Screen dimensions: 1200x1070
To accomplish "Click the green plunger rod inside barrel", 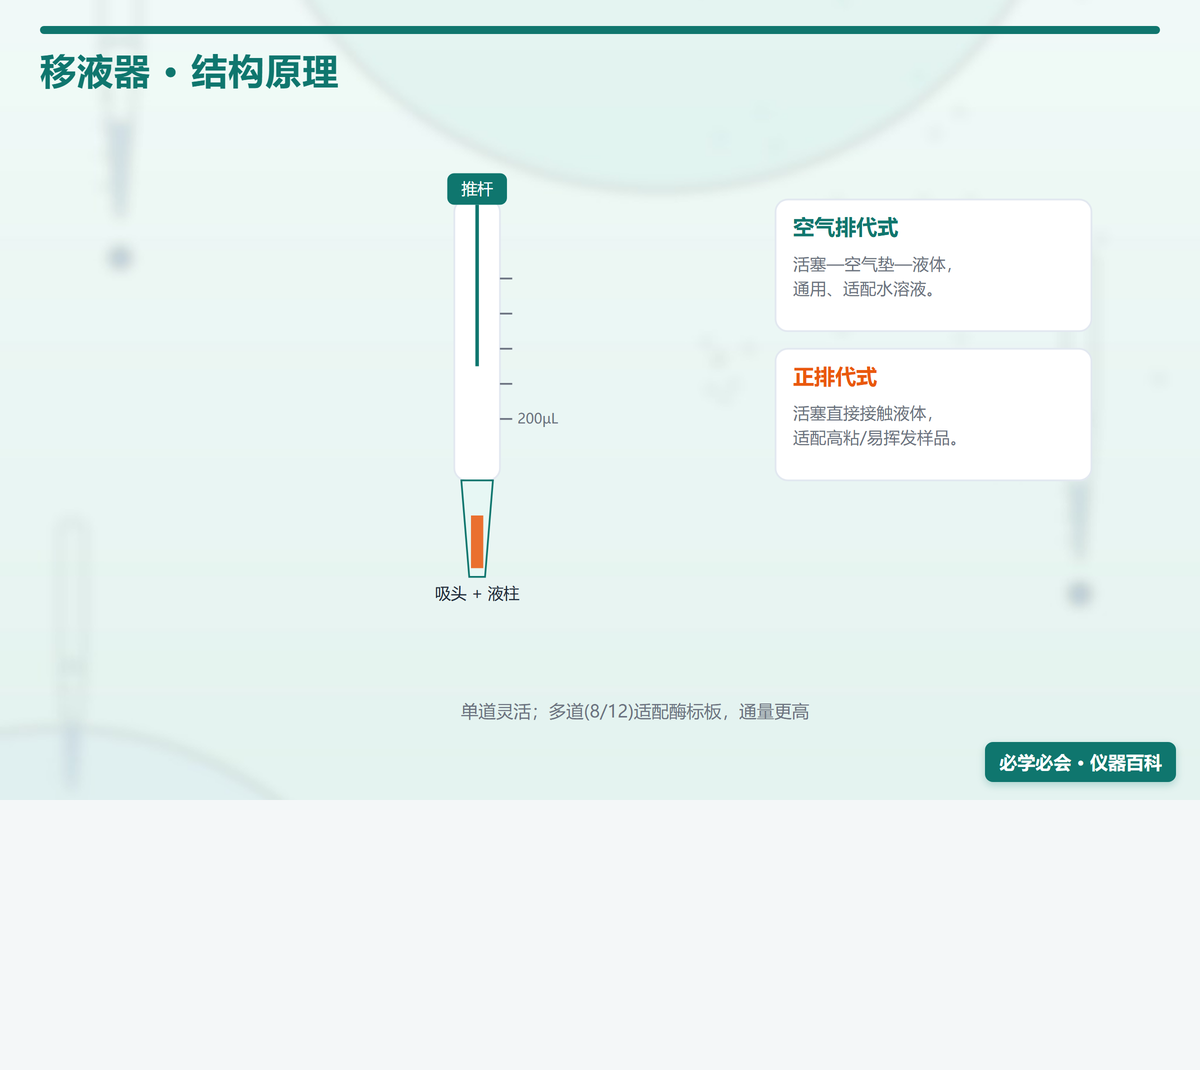I will [477, 285].
